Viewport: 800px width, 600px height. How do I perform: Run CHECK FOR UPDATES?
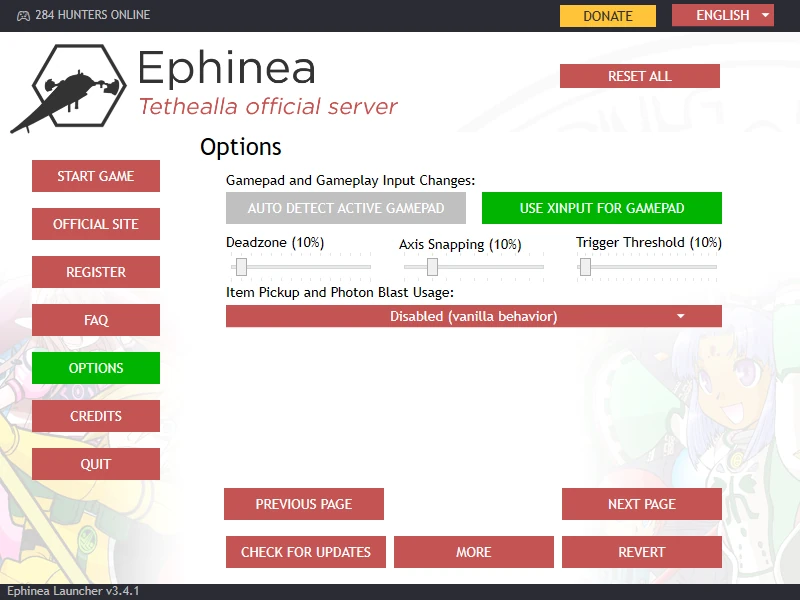[305, 551]
